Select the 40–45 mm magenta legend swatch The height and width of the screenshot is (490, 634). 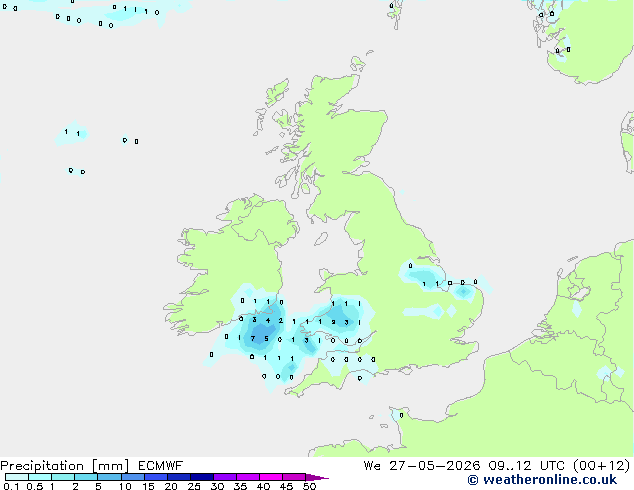coord(271,477)
